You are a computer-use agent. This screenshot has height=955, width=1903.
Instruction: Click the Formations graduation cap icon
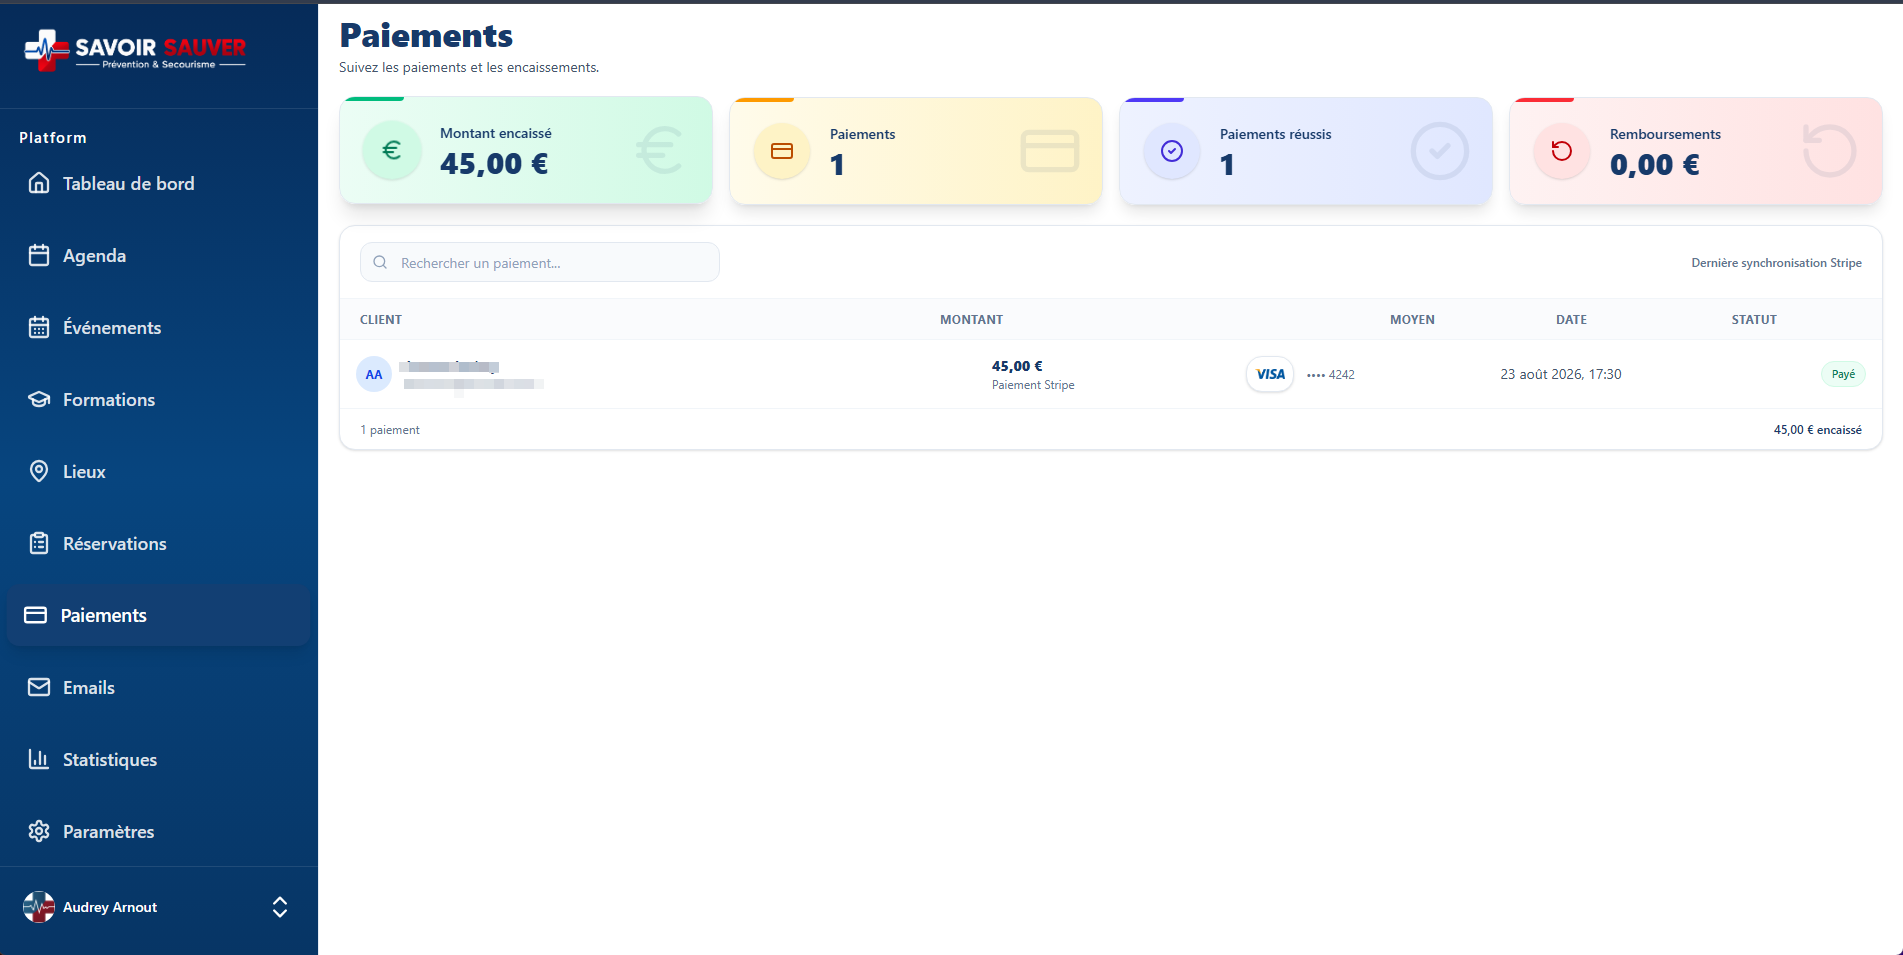pyautogui.click(x=39, y=399)
